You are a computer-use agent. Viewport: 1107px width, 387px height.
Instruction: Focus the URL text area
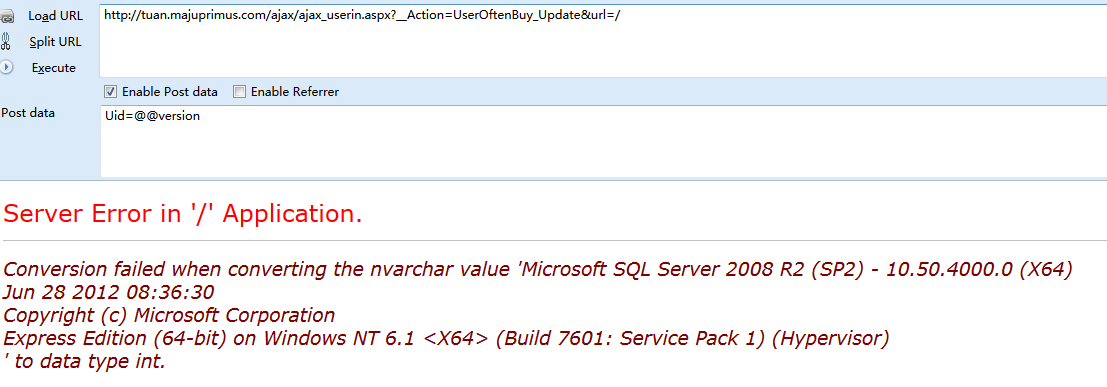(x=603, y=41)
